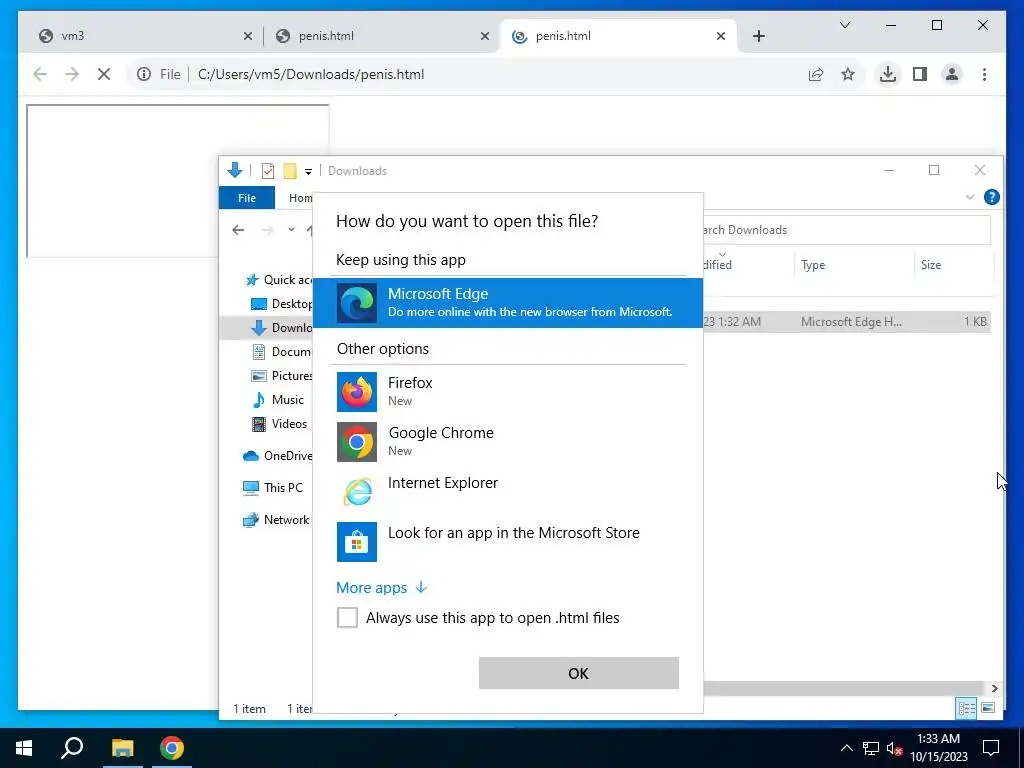This screenshot has height=768, width=1024.
Task: Toggle Chrome side panel icon
Action: coord(920,74)
